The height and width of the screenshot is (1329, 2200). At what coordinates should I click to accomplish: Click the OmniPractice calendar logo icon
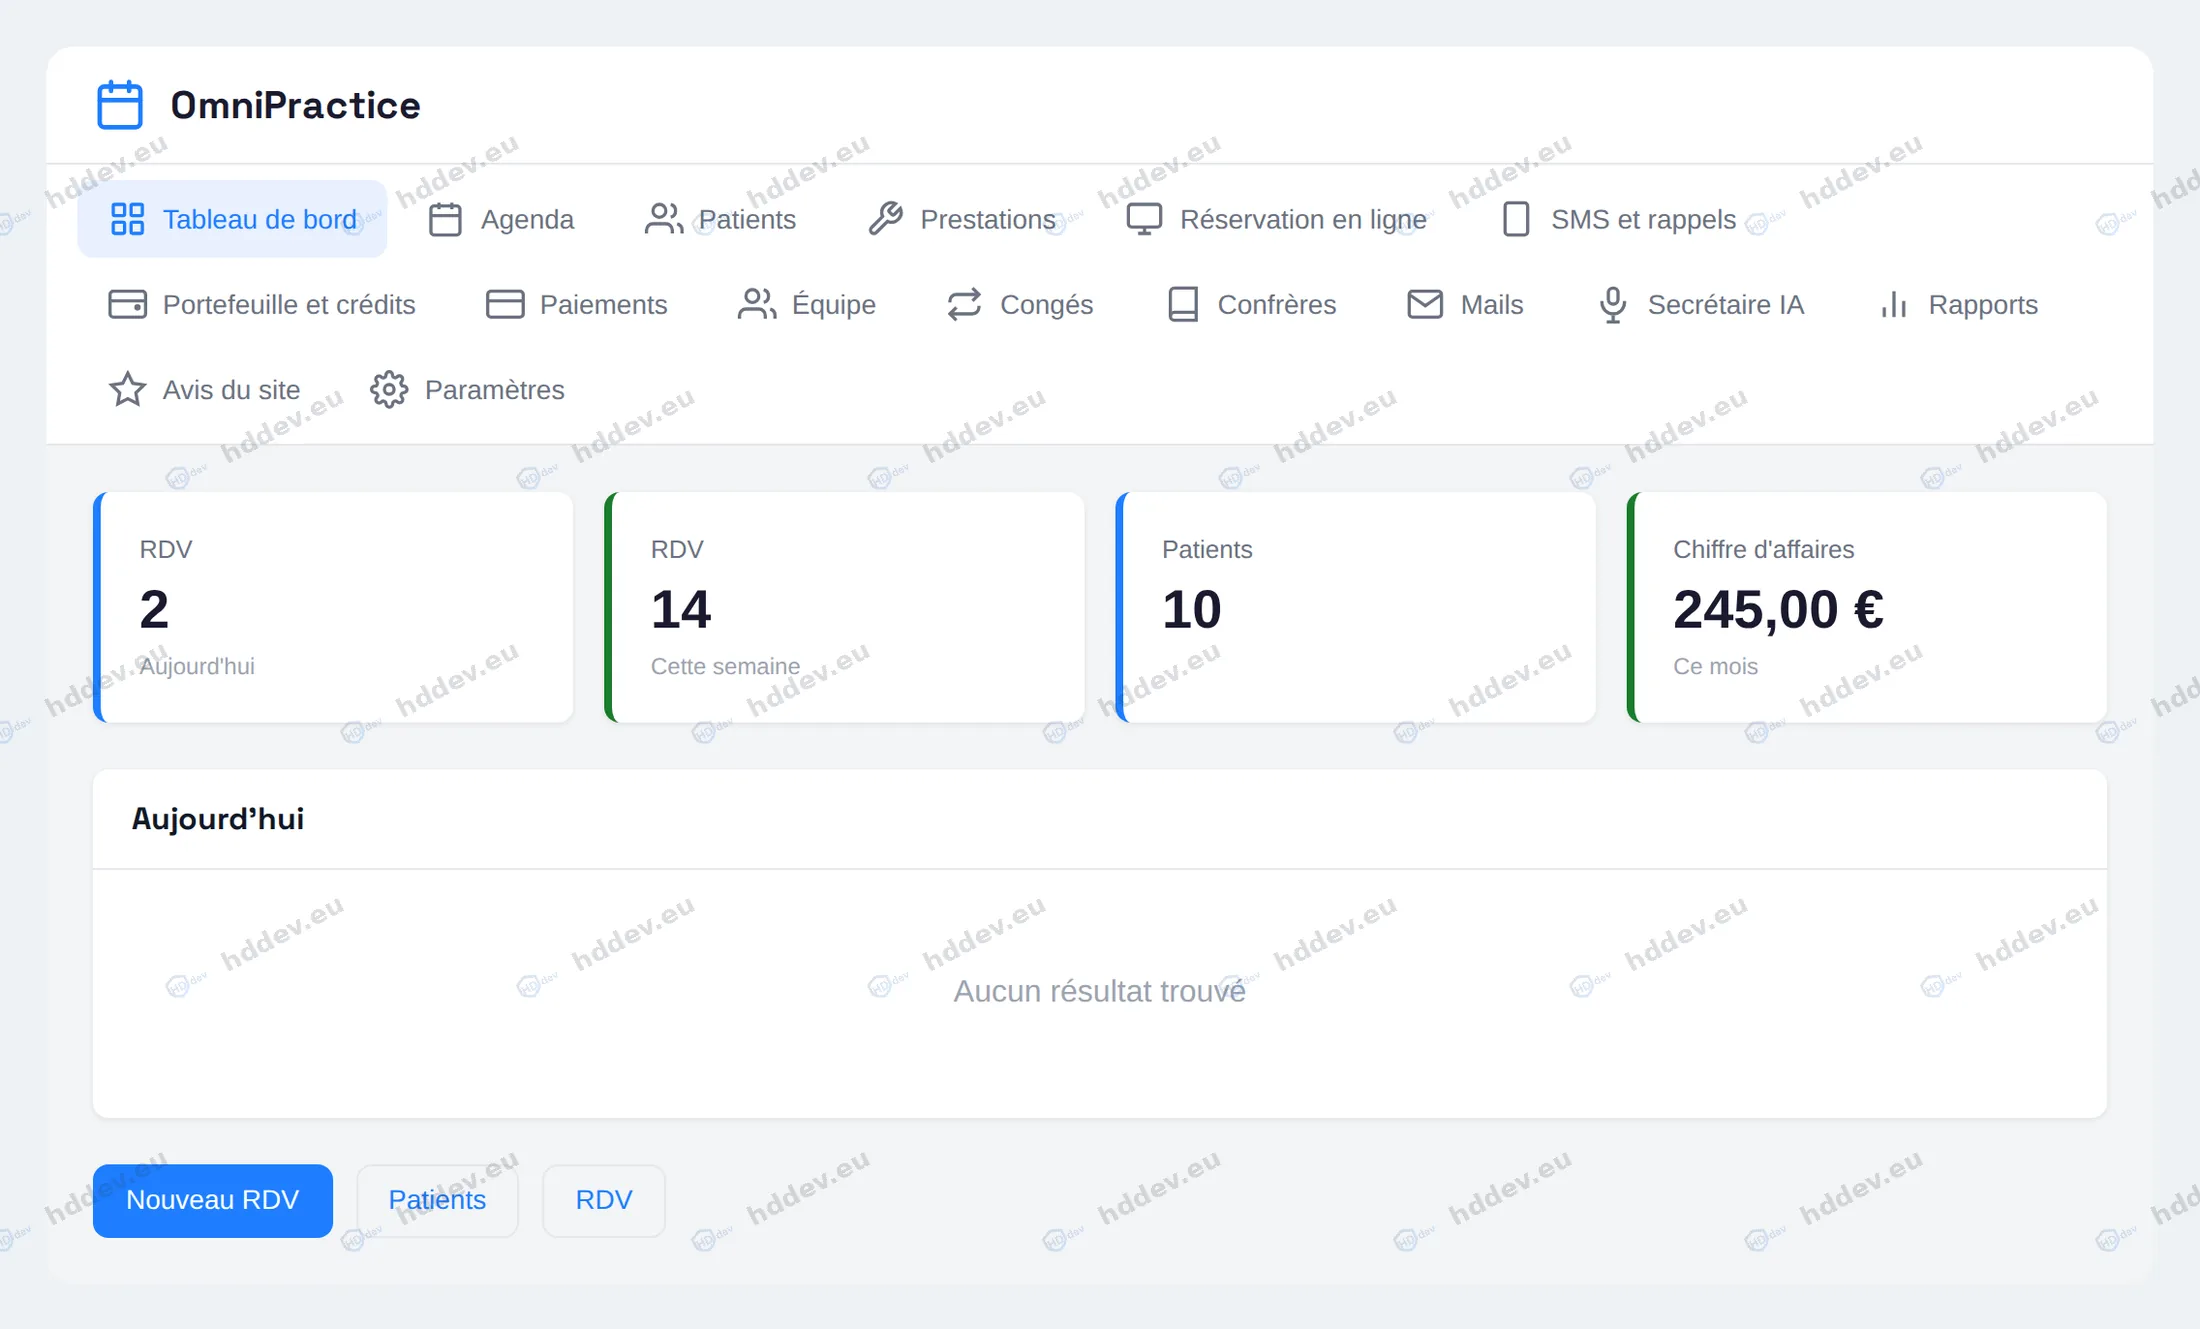coord(120,105)
